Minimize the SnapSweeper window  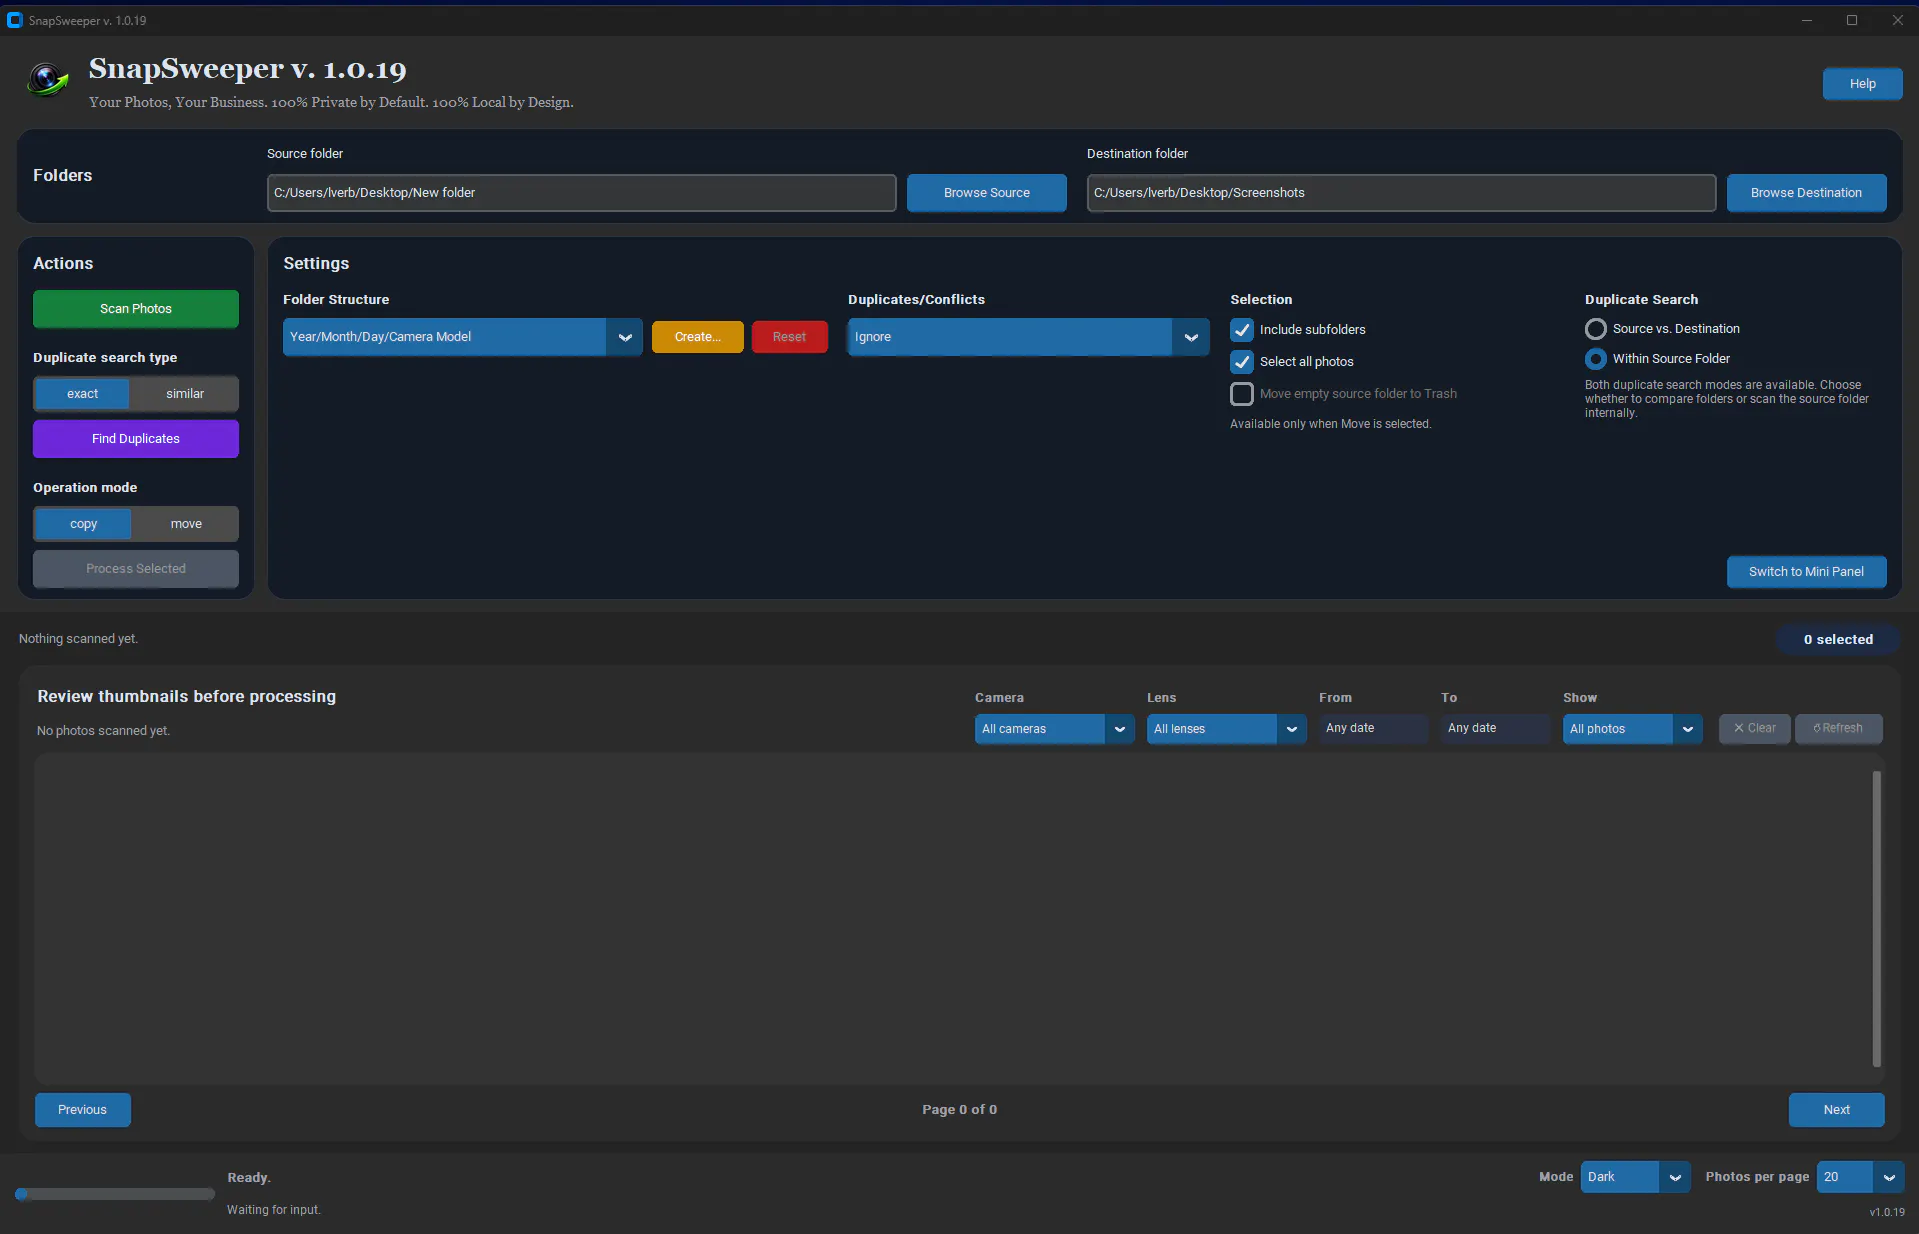coord(1806,20)
